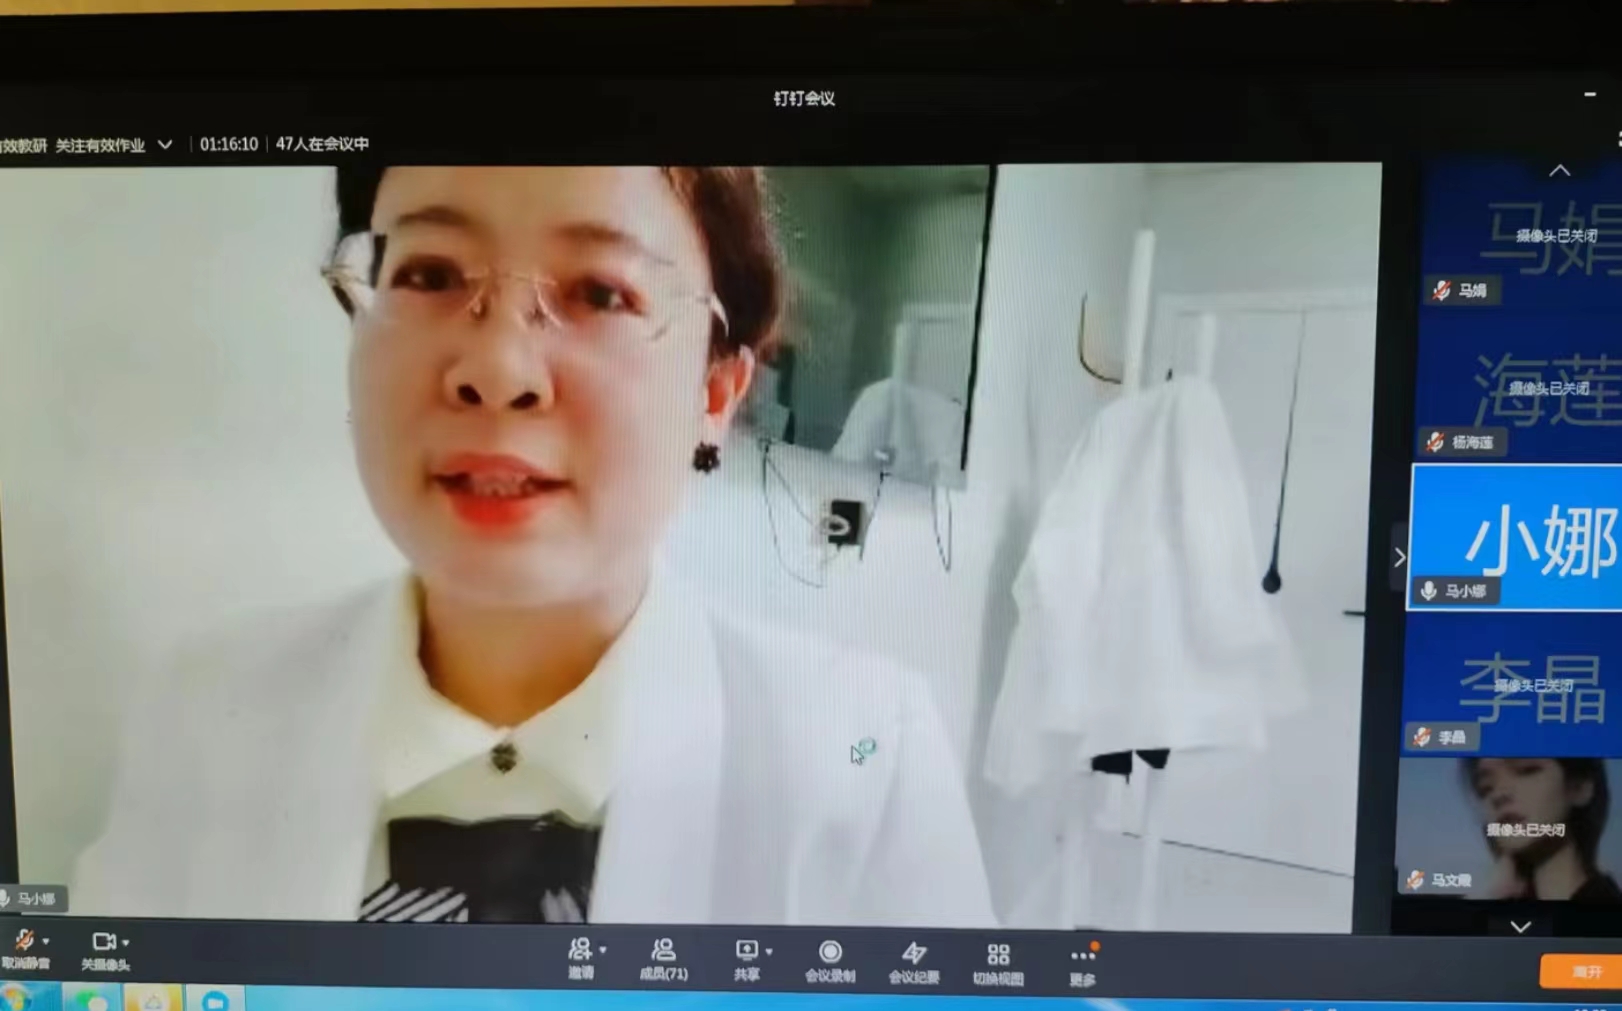
Task: Click the Invite (邀请) icon
Action: (580, 949)
